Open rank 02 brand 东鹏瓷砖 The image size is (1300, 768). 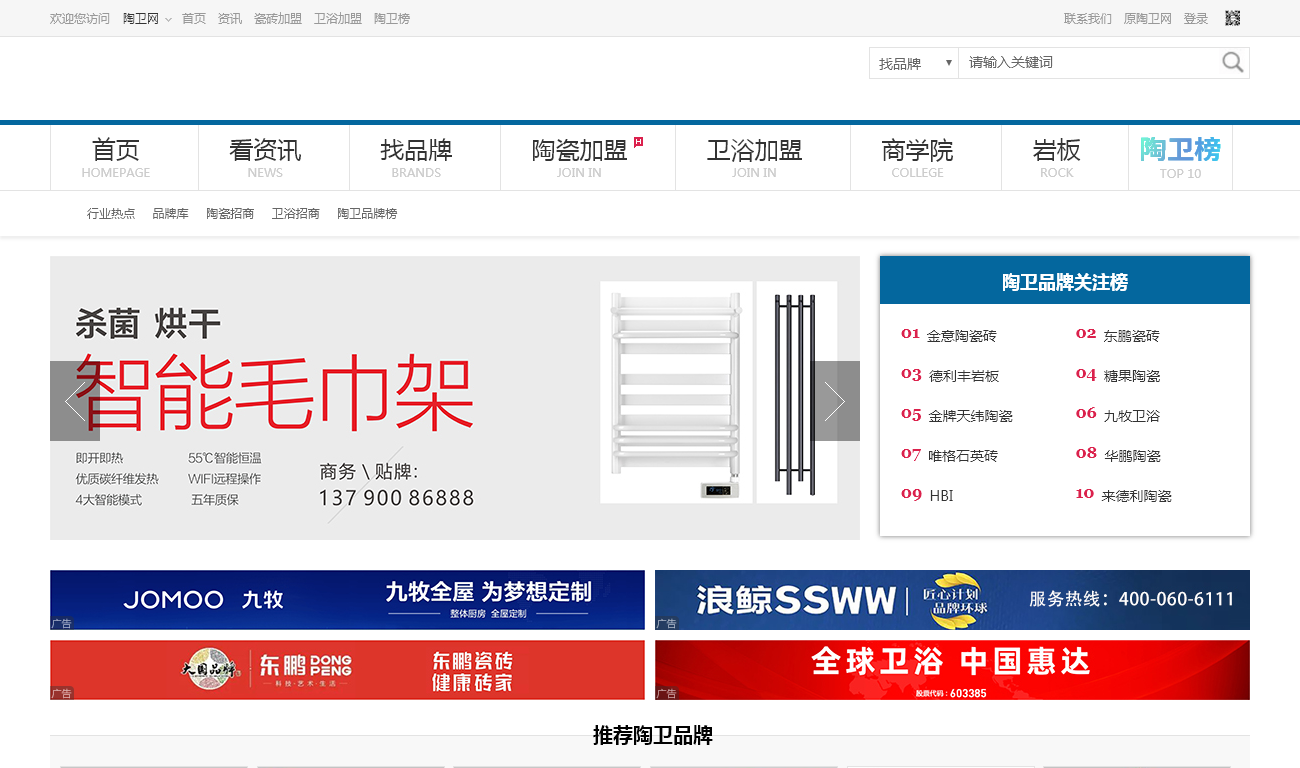pos(1131,336)
